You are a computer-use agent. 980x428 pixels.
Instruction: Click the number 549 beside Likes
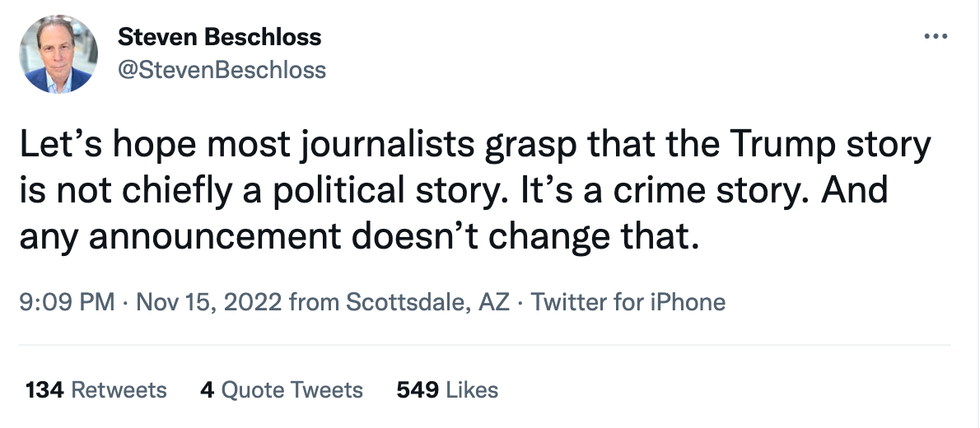[x=416, y=389]
